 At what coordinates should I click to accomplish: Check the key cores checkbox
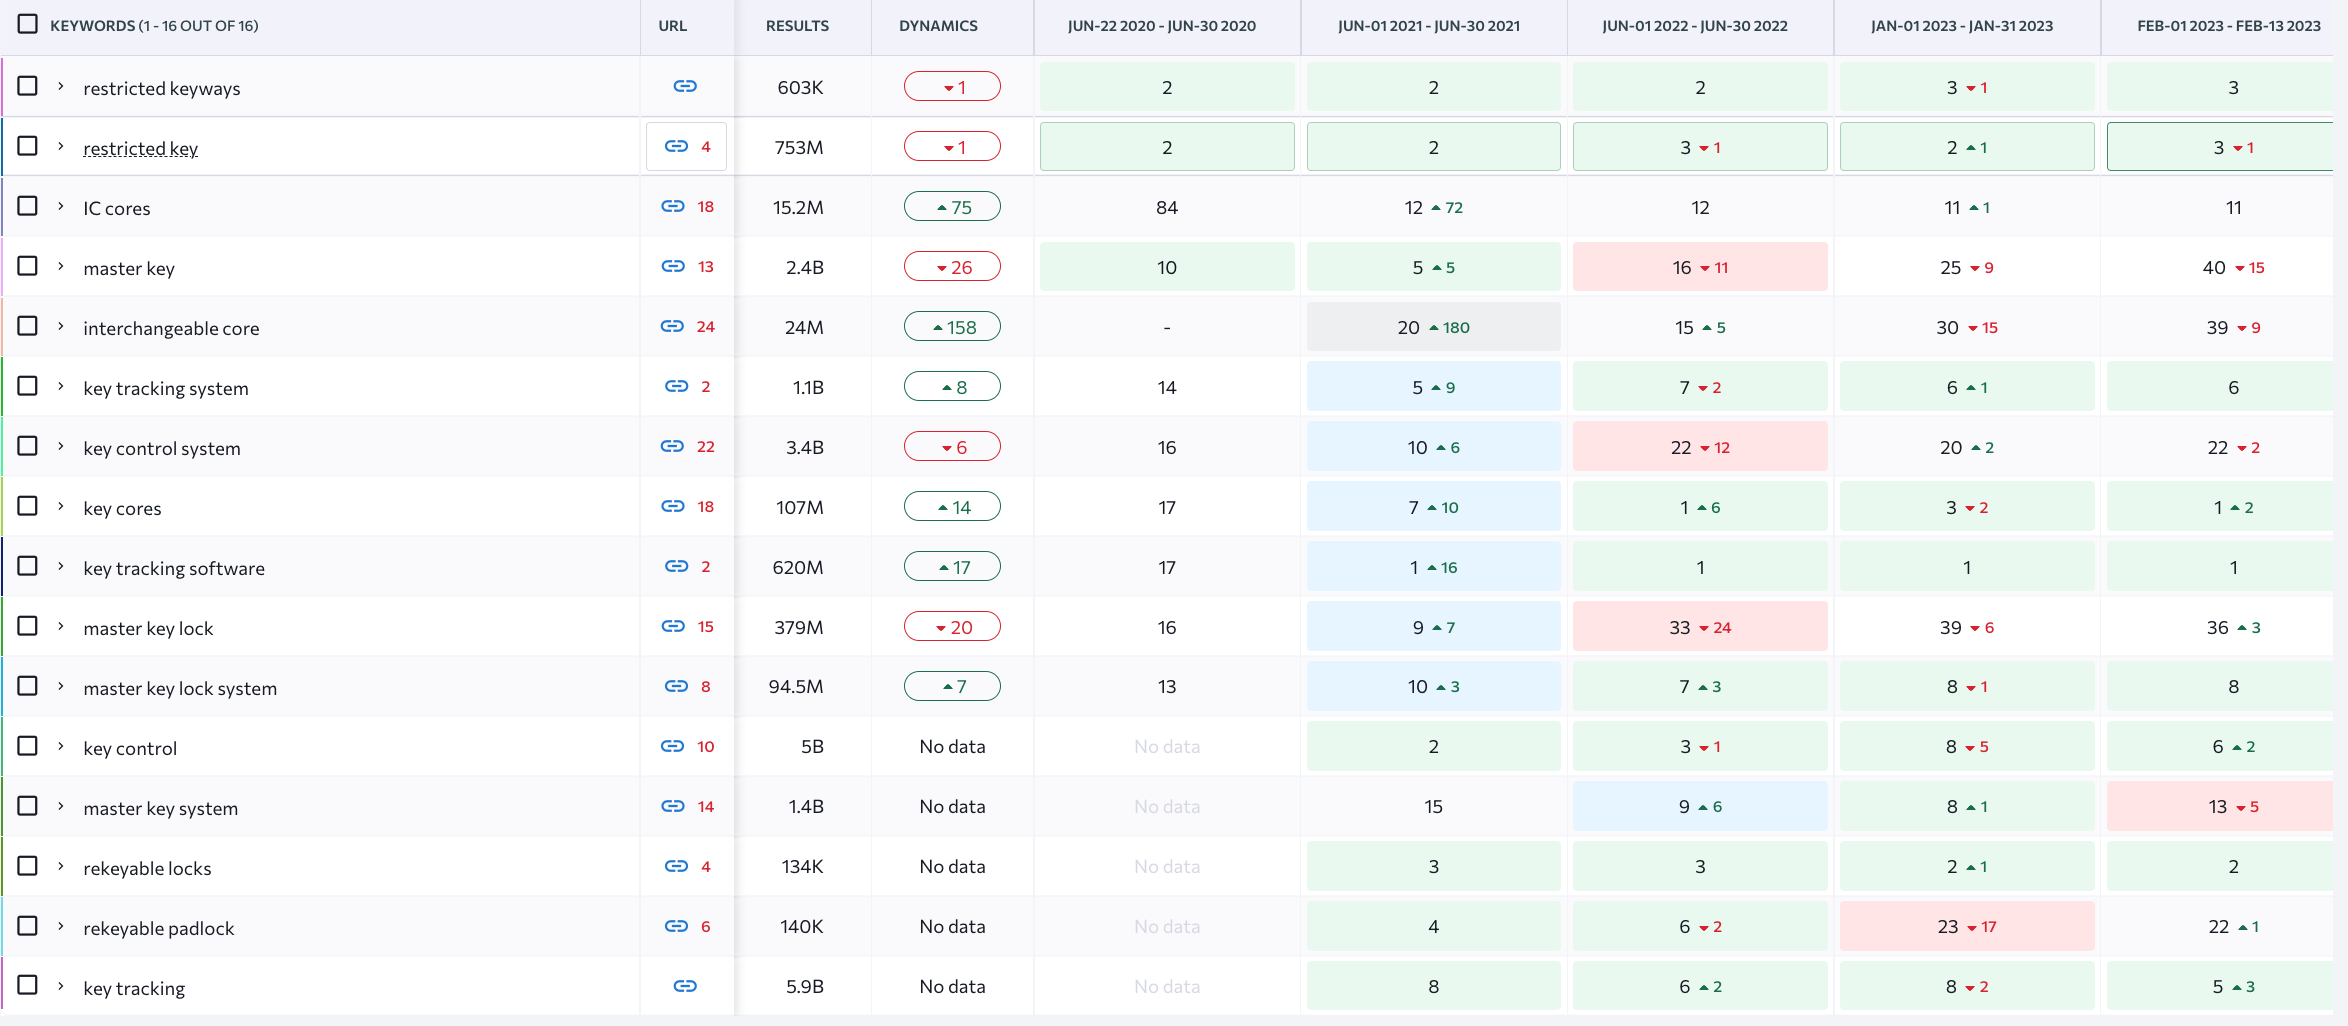[x=28, y=506]
